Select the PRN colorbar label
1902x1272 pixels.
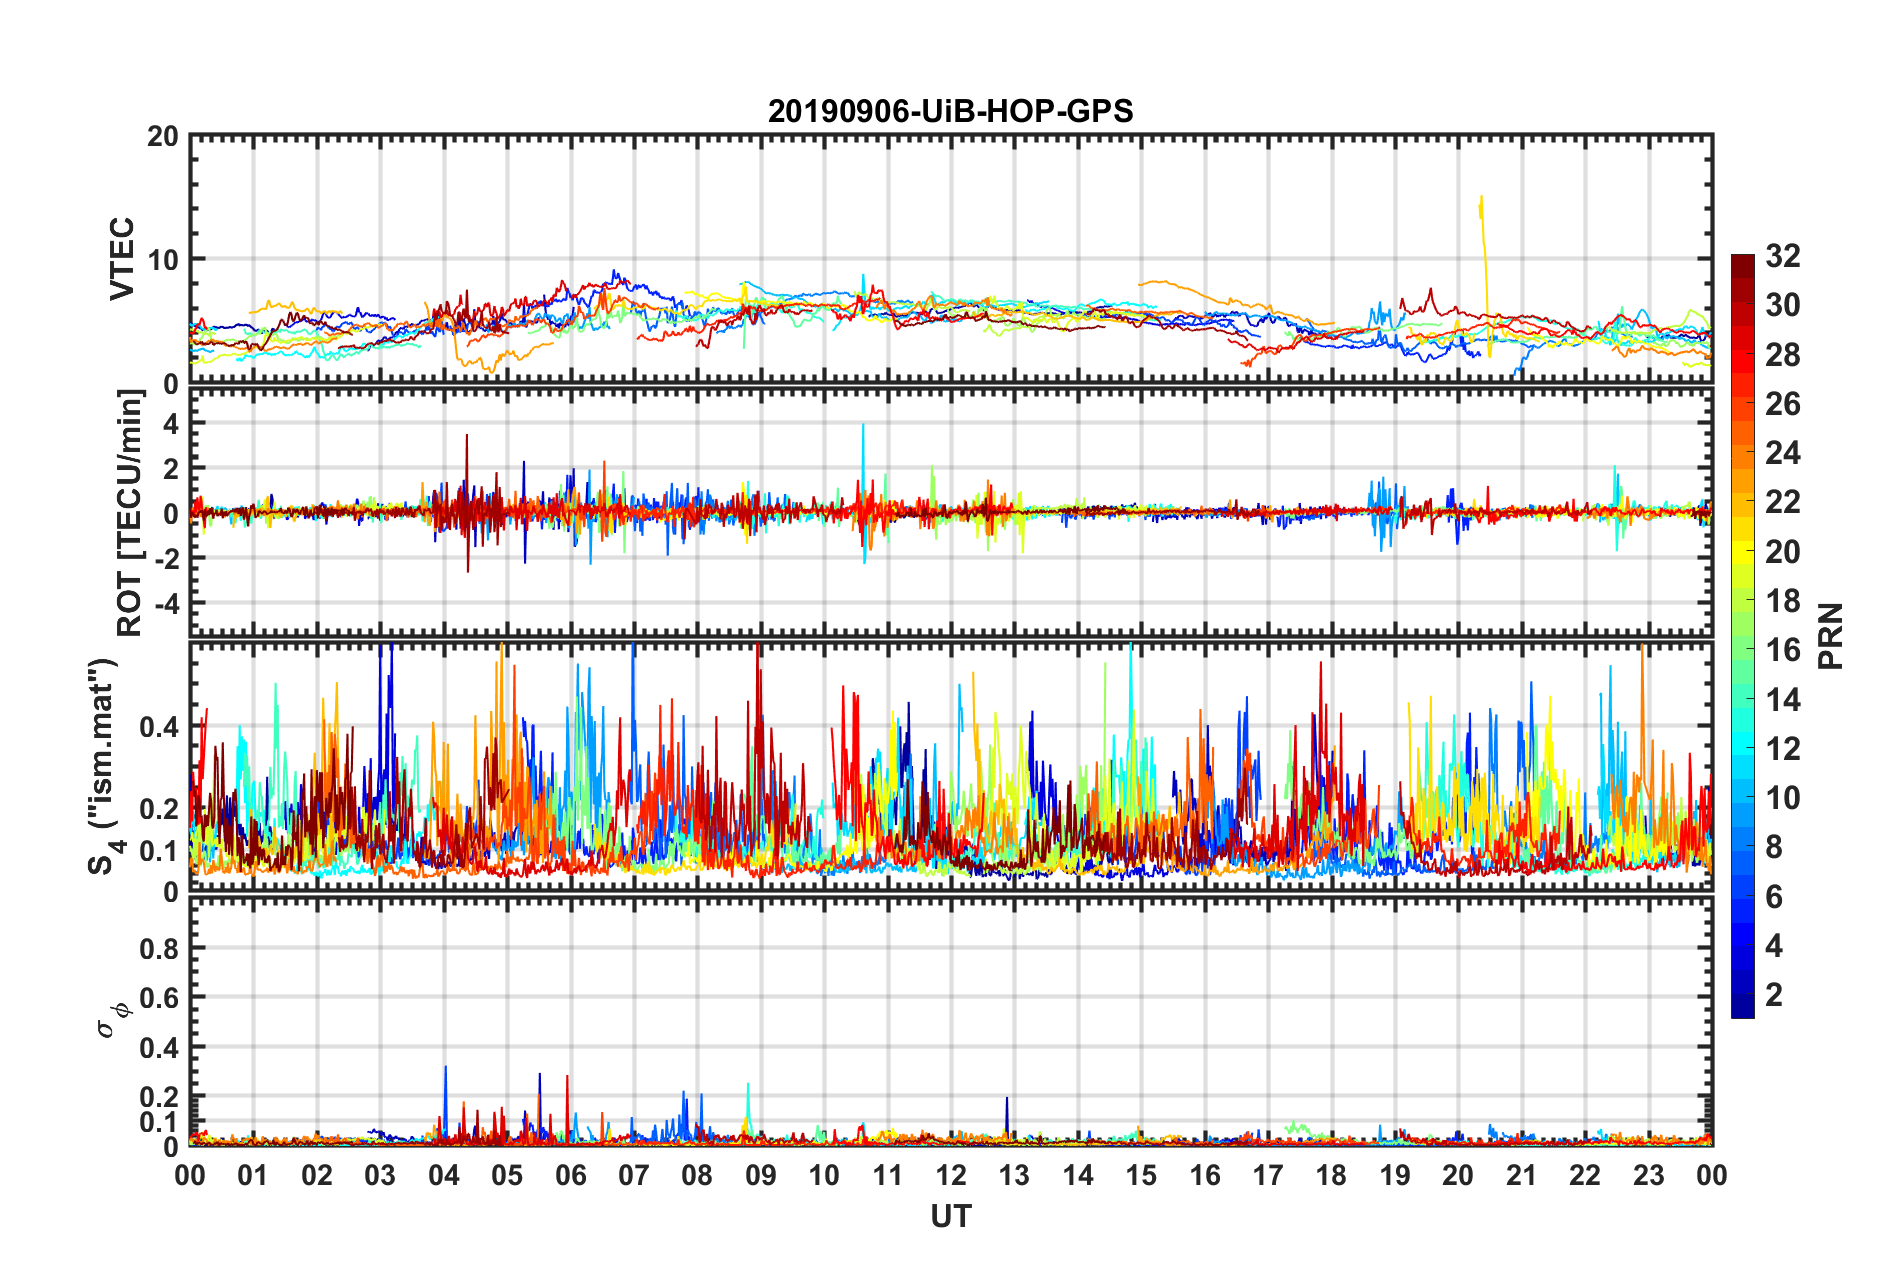coord(1830,636)
